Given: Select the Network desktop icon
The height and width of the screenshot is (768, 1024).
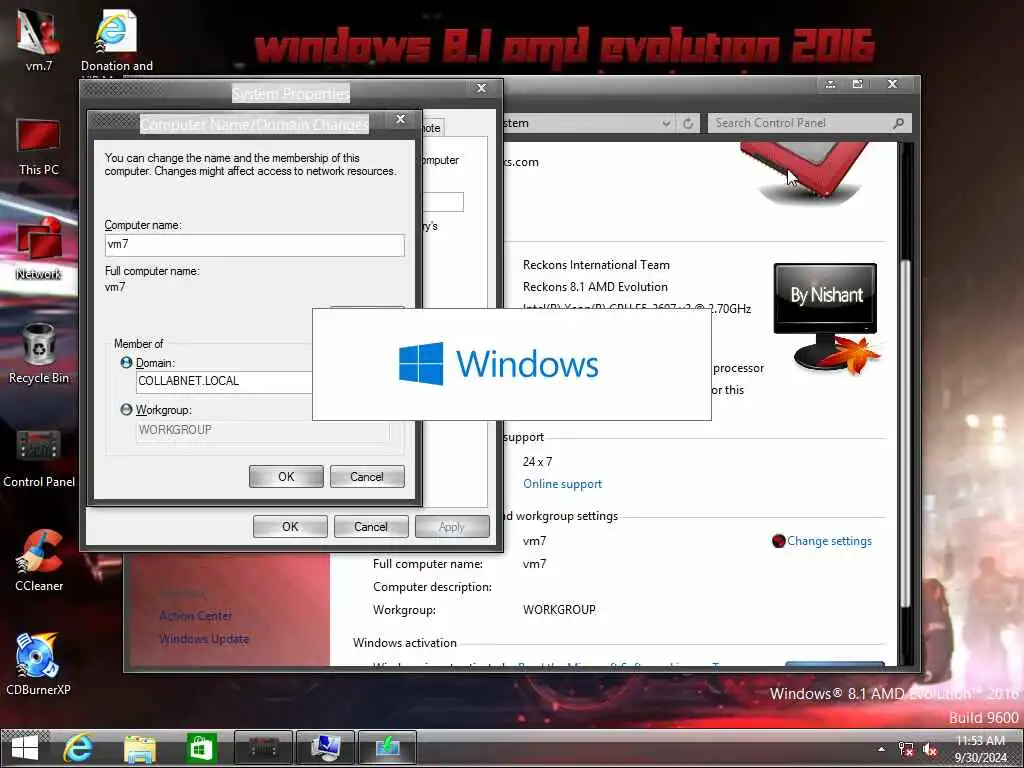Looking at the screenshot, I should coord(39,250).
